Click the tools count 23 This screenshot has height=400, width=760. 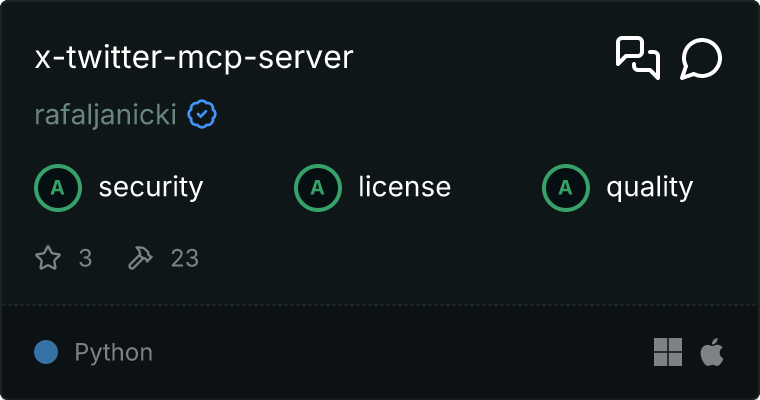click(x=185, y=259)
